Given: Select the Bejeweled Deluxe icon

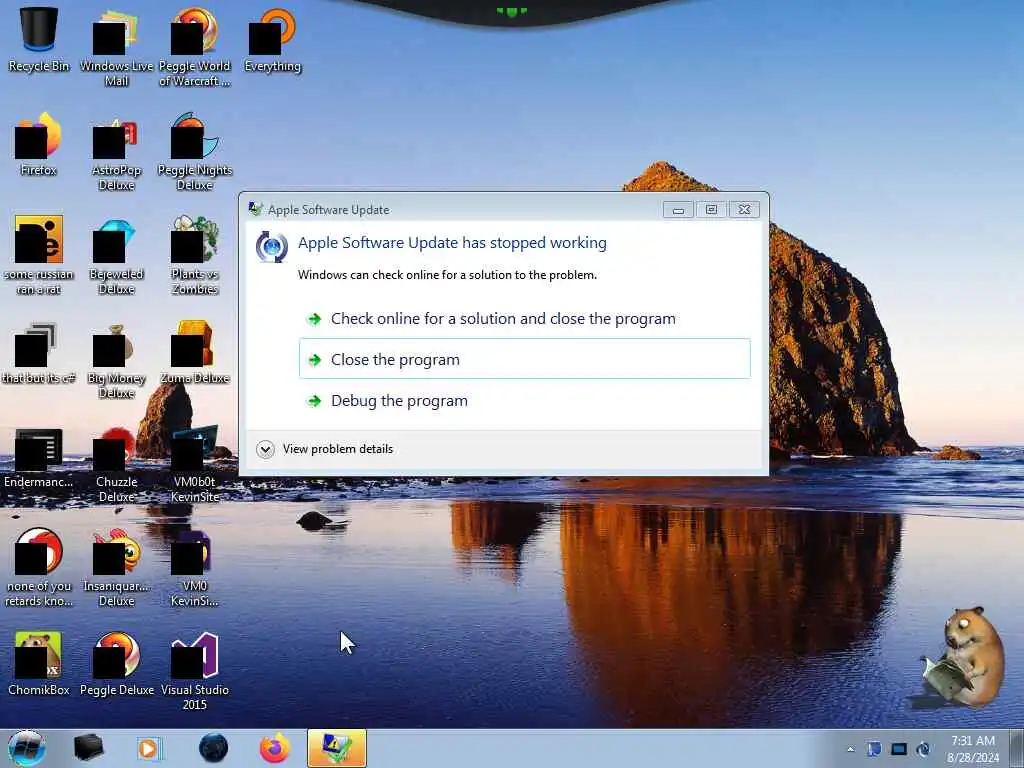Looking at the screenshot, I should click(116, 256).
